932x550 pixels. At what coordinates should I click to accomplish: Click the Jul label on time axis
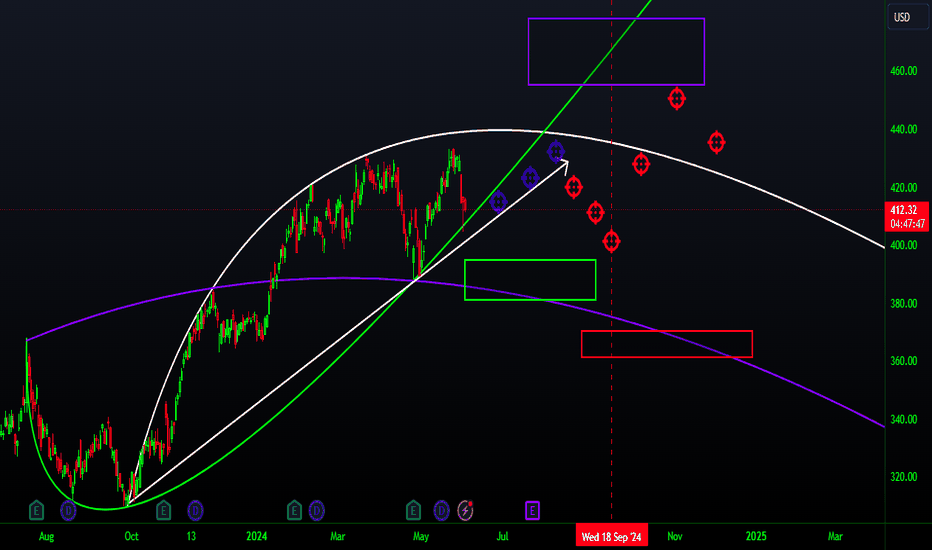(502, 536)
